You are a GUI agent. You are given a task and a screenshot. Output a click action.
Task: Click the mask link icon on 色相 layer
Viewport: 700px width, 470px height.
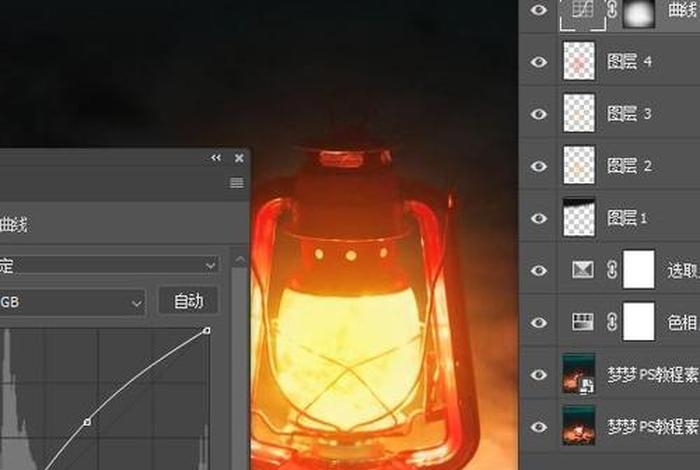612,322
